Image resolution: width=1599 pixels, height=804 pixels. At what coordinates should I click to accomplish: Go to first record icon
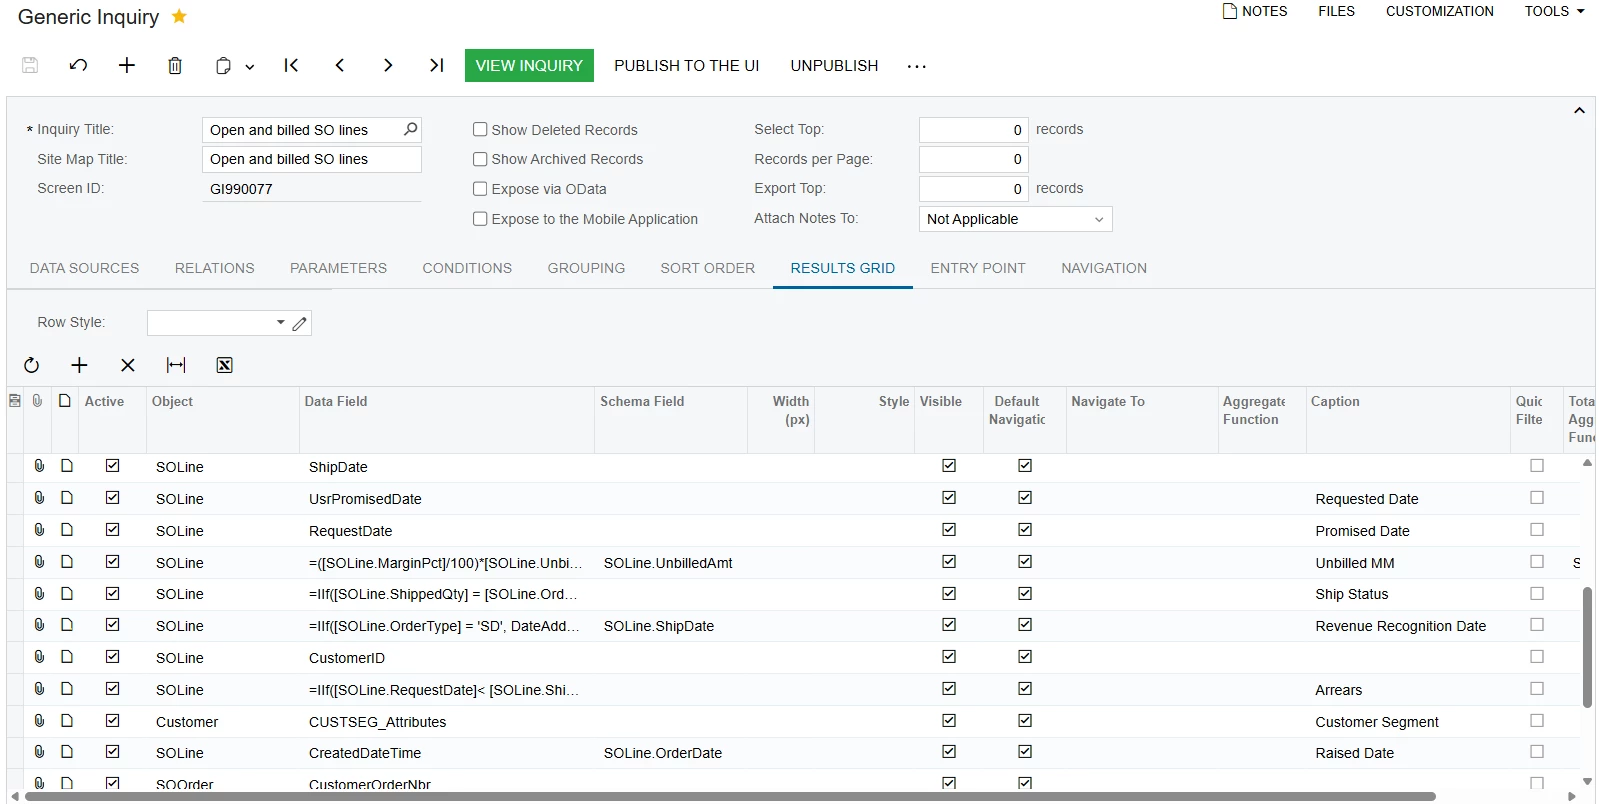291,65
